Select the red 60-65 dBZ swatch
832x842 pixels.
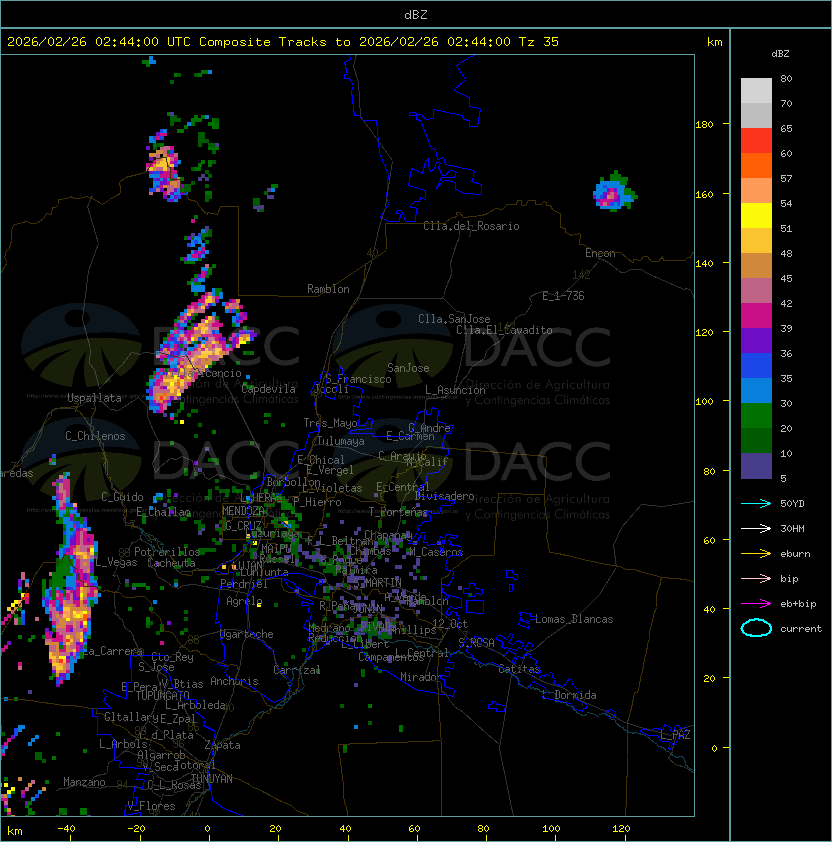click(x=756, y=141)
